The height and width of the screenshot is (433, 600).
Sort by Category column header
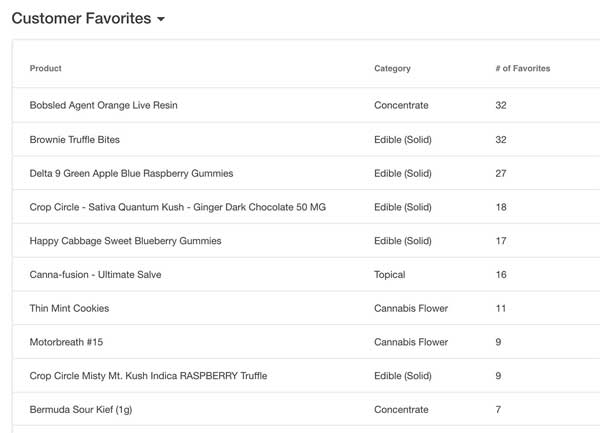(x=392, y=68)
